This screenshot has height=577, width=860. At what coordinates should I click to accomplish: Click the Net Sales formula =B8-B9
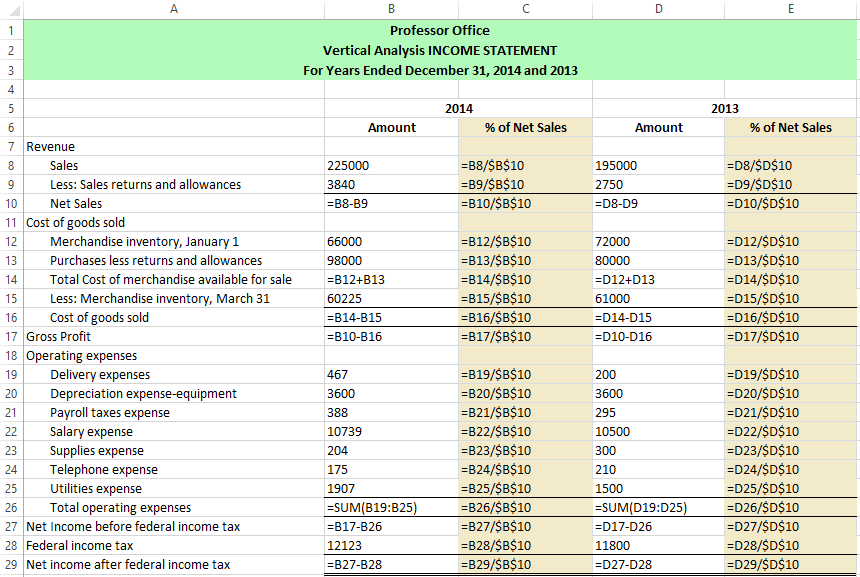coord(392,203)
